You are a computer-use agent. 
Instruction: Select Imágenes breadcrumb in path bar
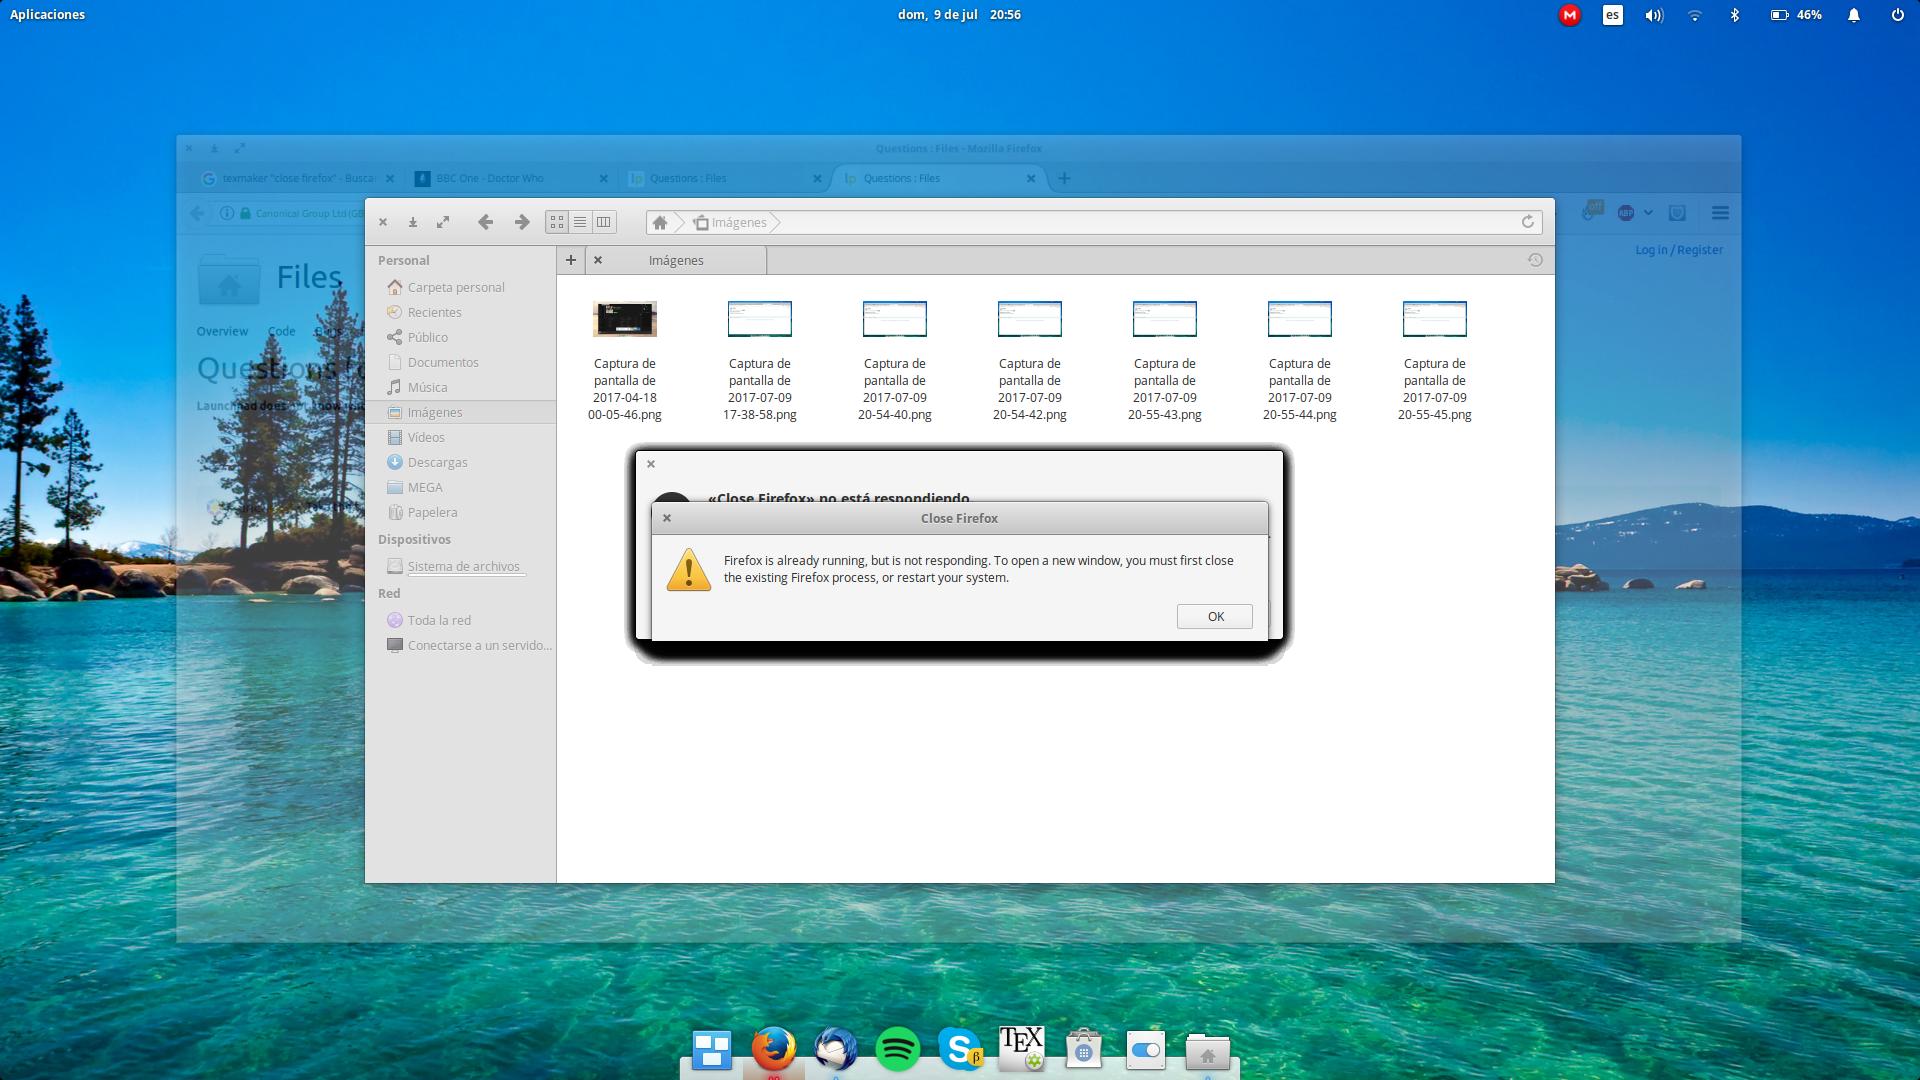[x=731, y=222]
